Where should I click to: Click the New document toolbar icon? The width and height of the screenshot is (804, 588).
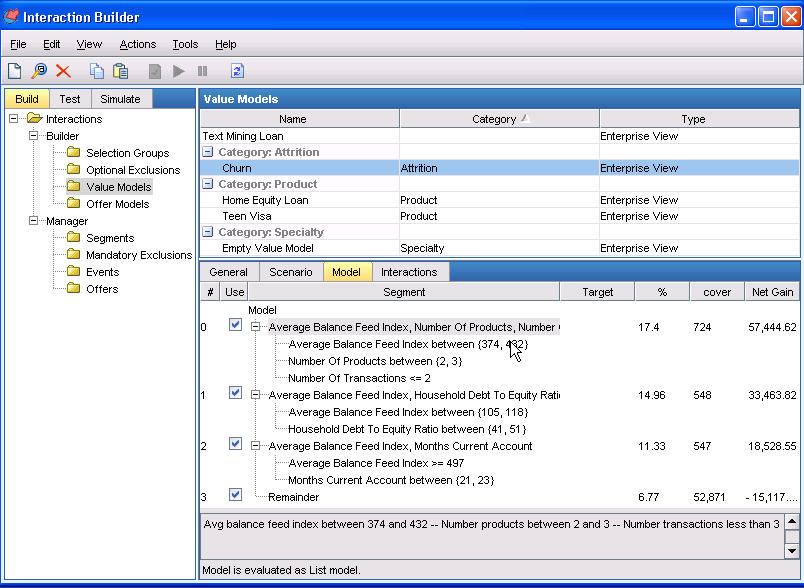[x=14, y=71]
